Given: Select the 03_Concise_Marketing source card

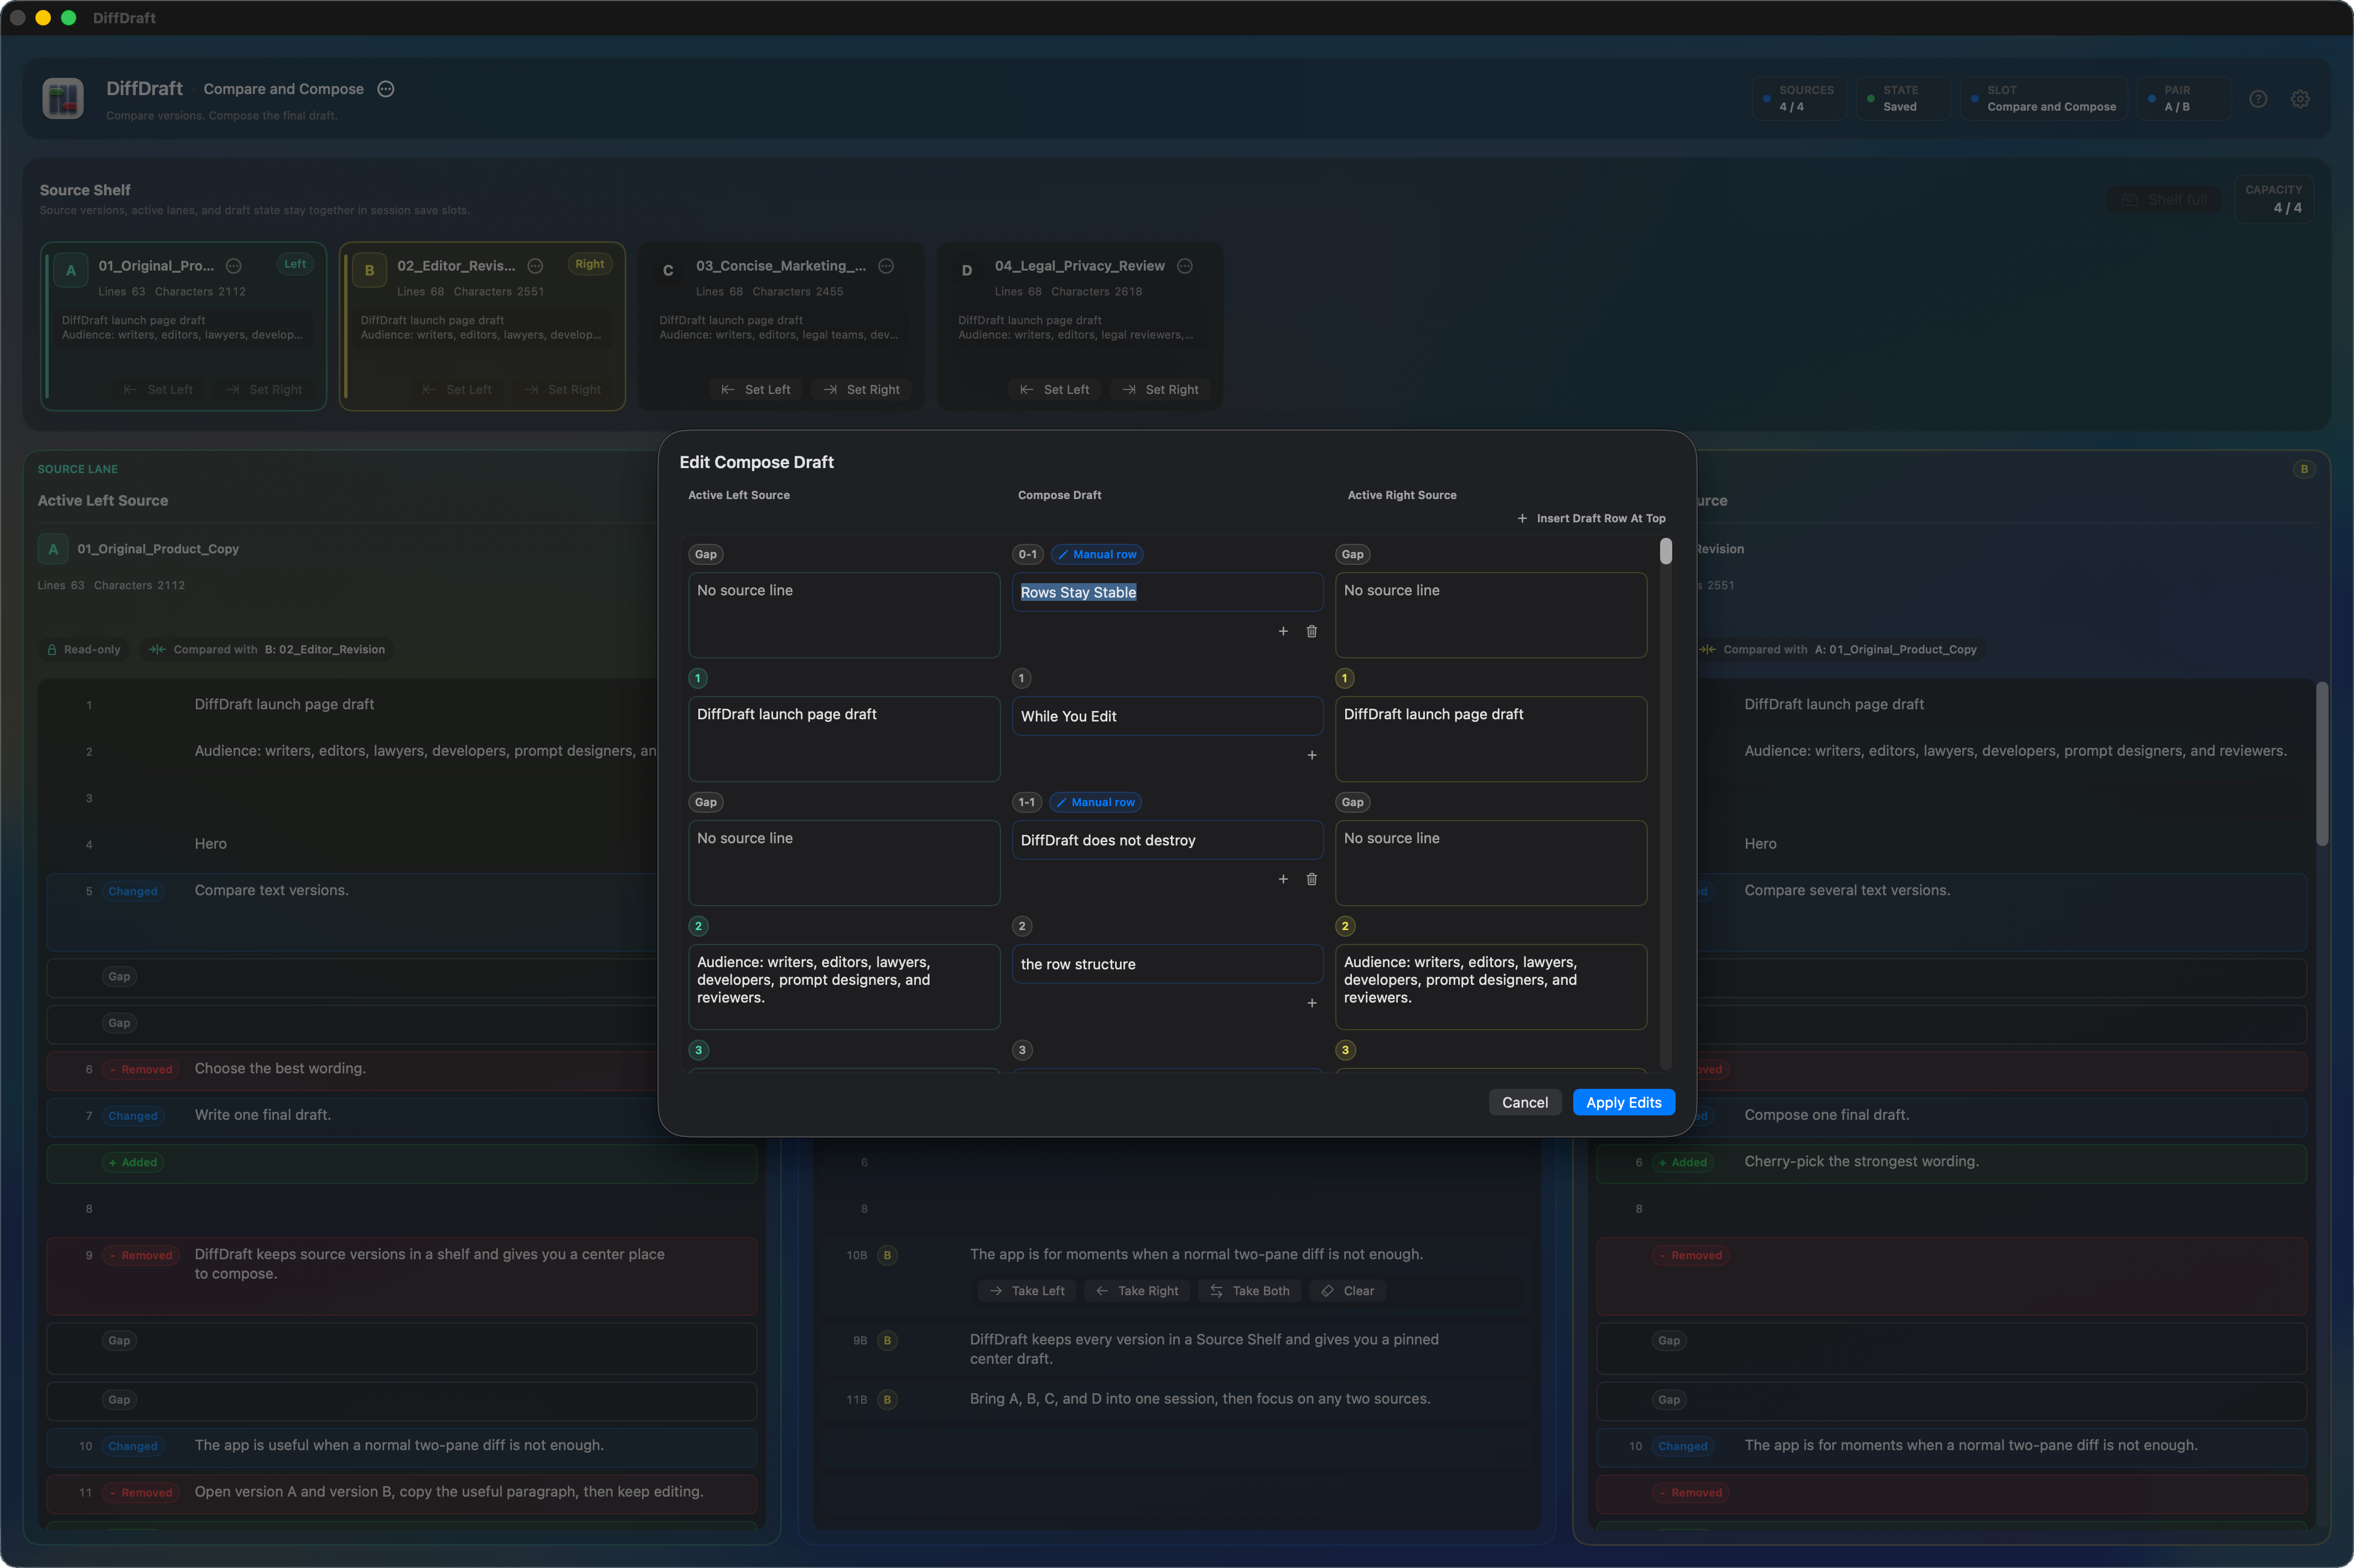Looking at the screenshot, I should (781, 326).
